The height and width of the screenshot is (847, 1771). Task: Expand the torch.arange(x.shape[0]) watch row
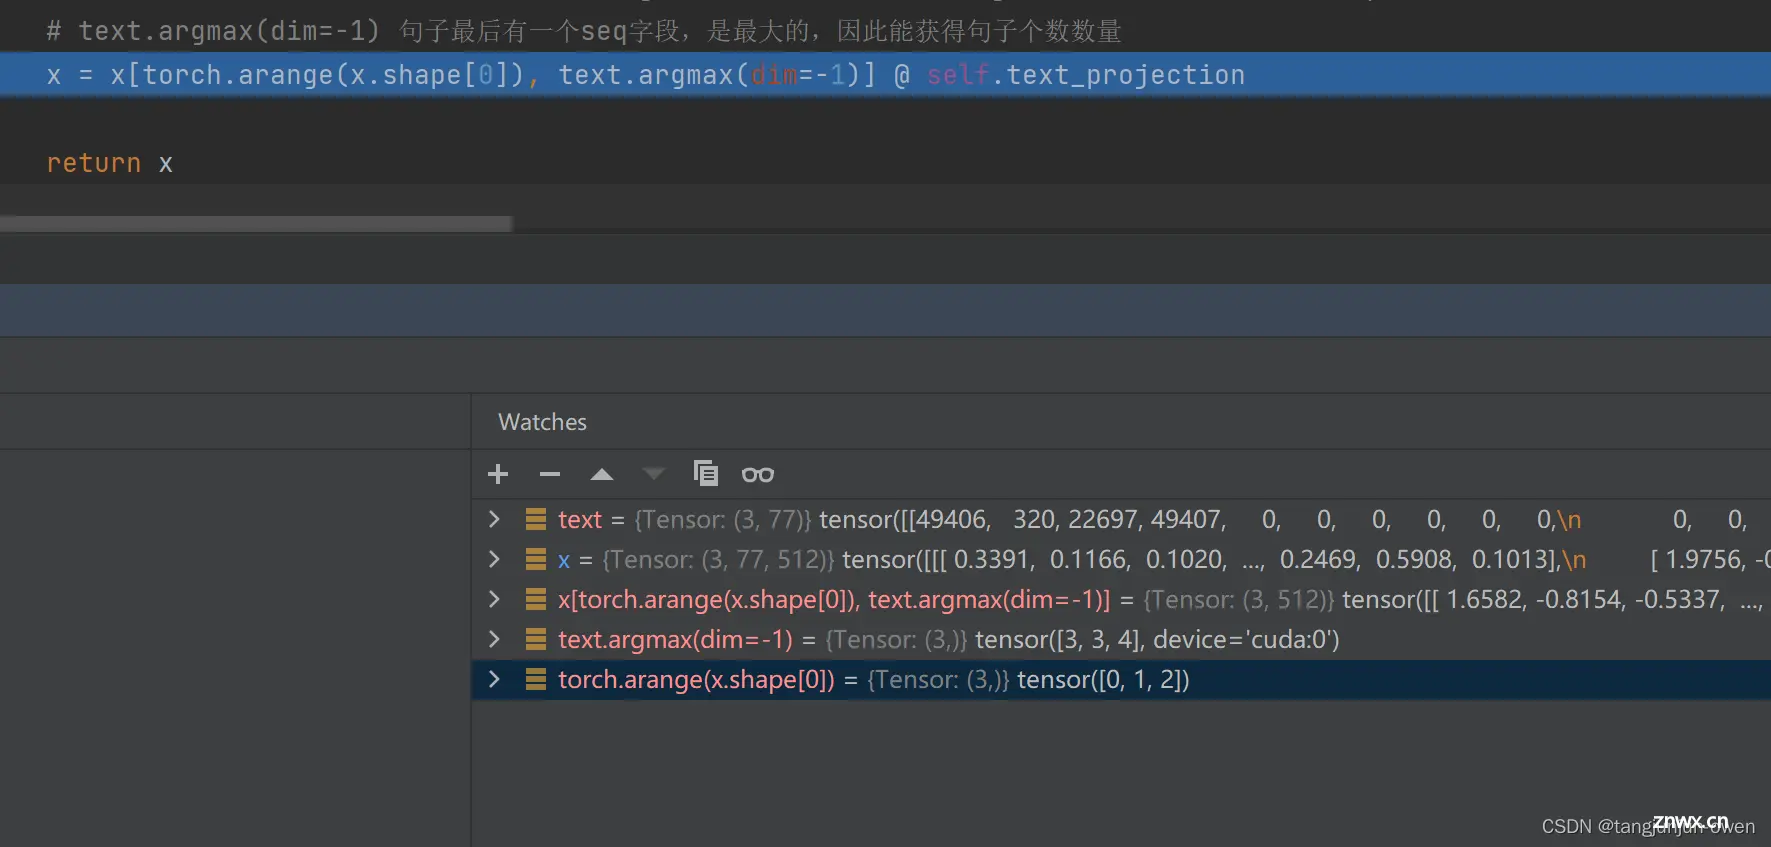pyautogui.click(x=494, y=679)
